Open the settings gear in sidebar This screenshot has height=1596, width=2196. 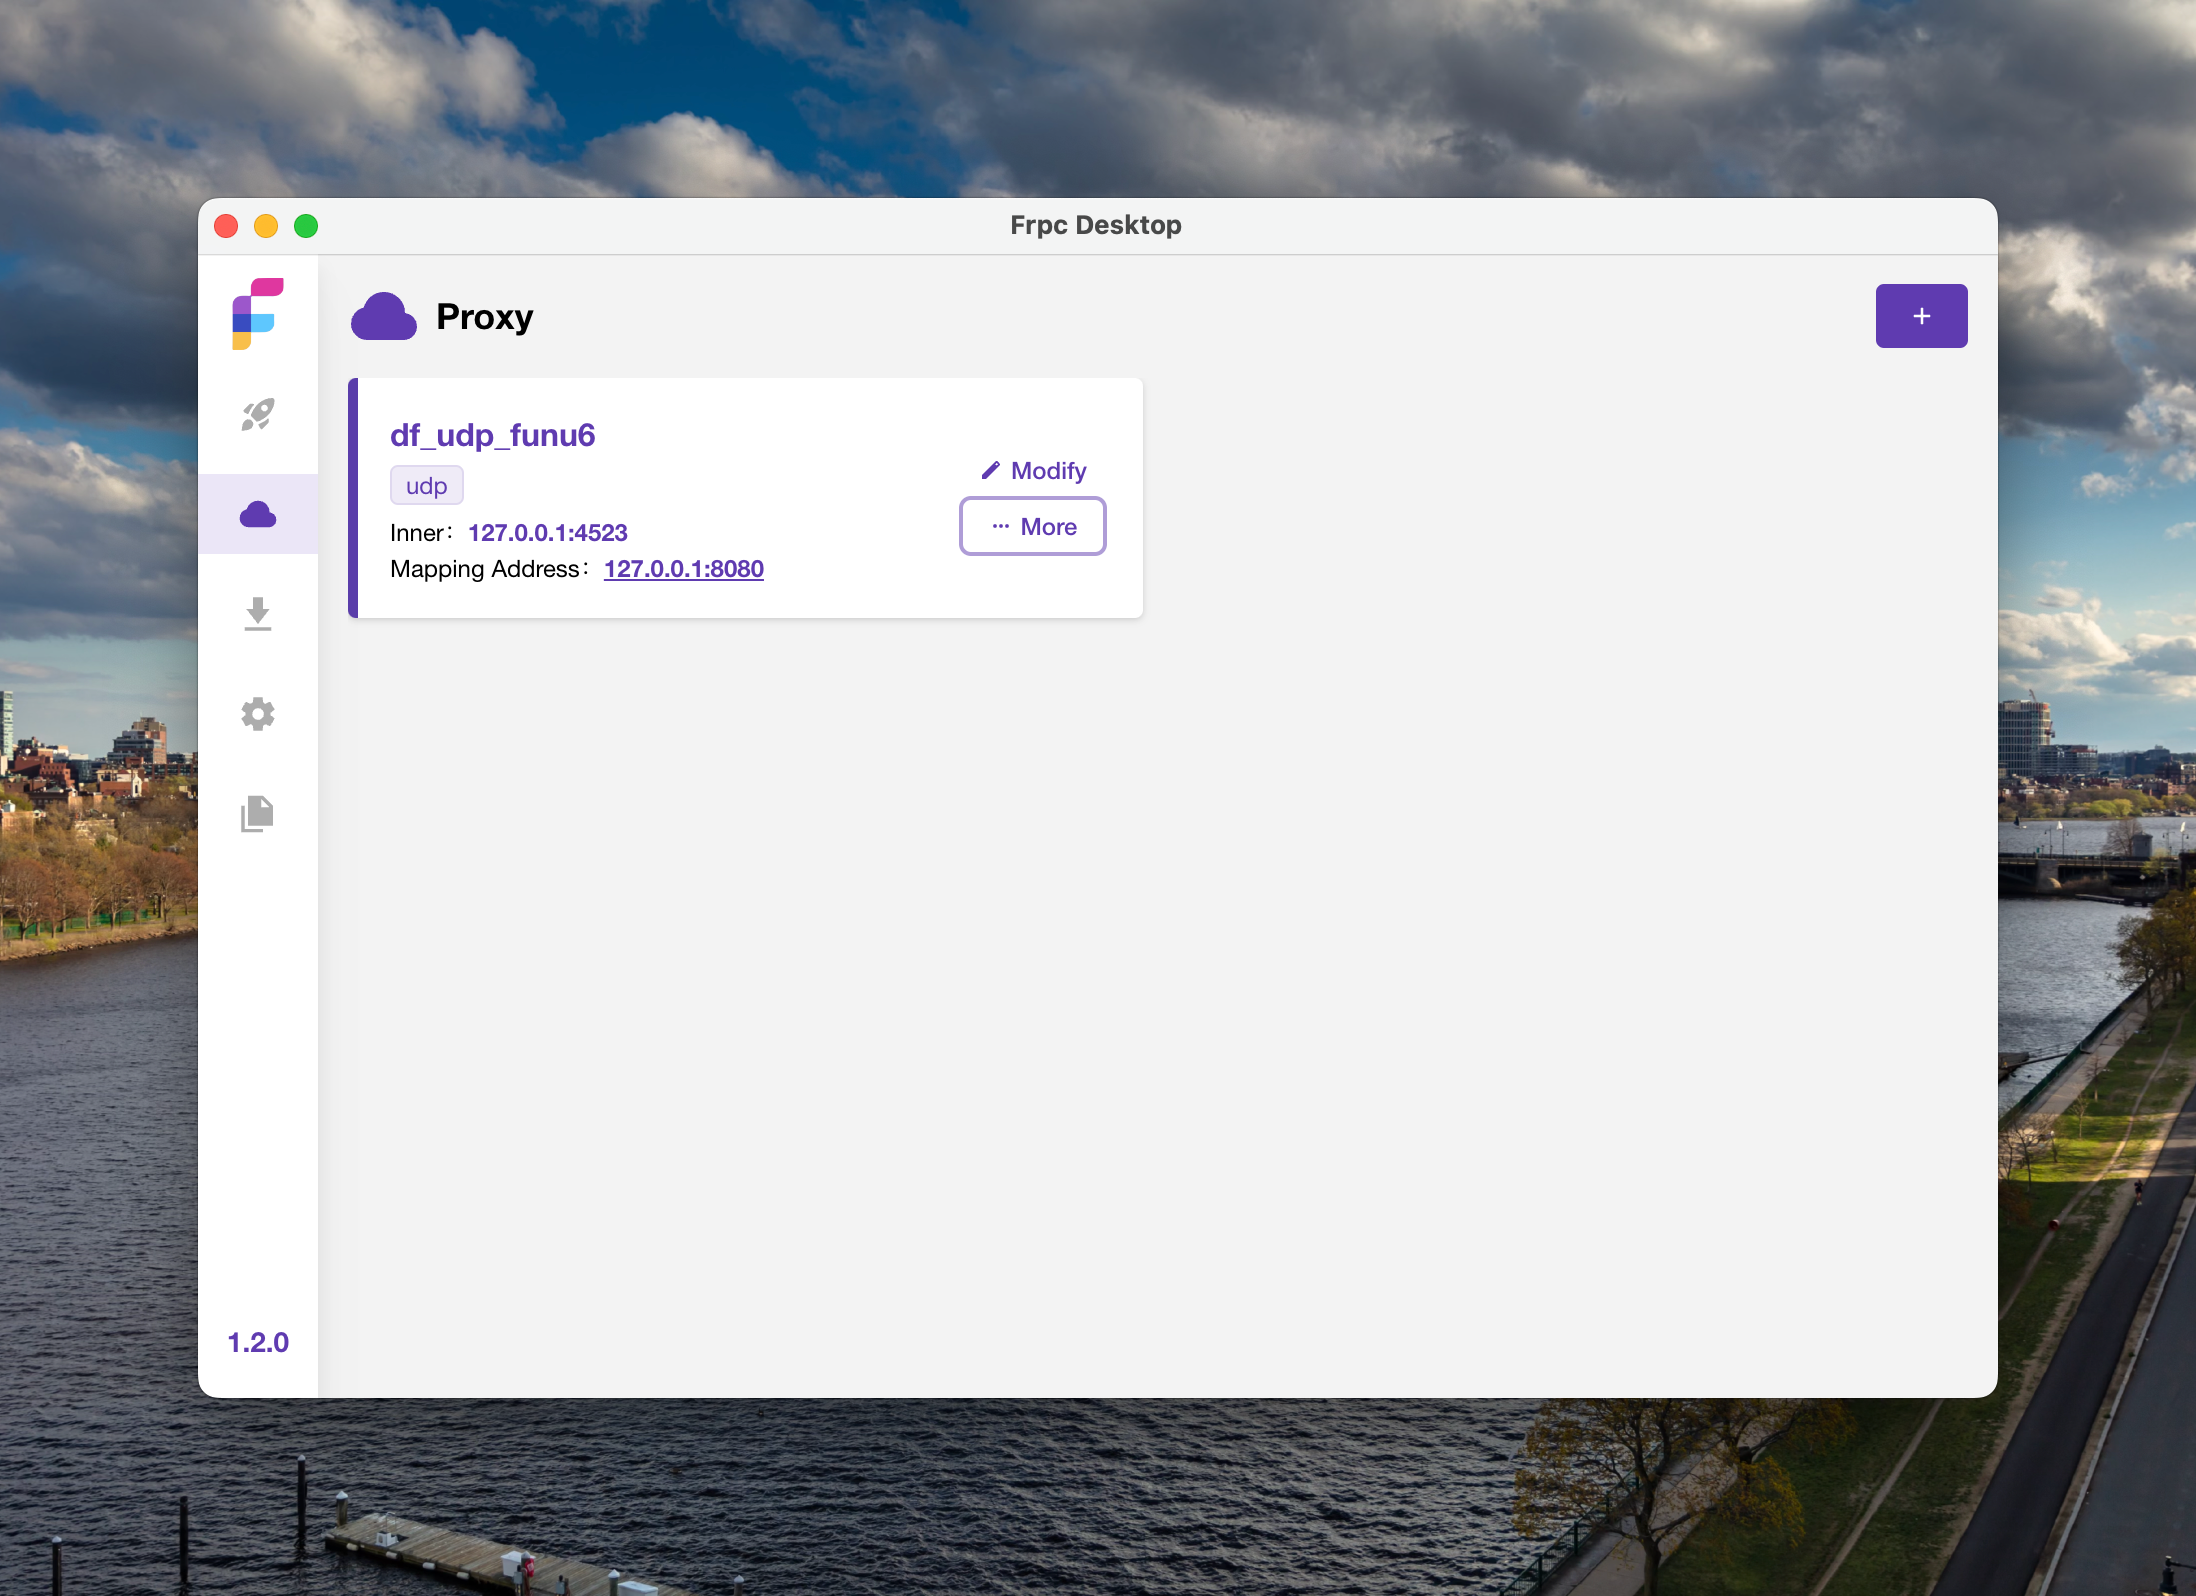tap(257, 714)
